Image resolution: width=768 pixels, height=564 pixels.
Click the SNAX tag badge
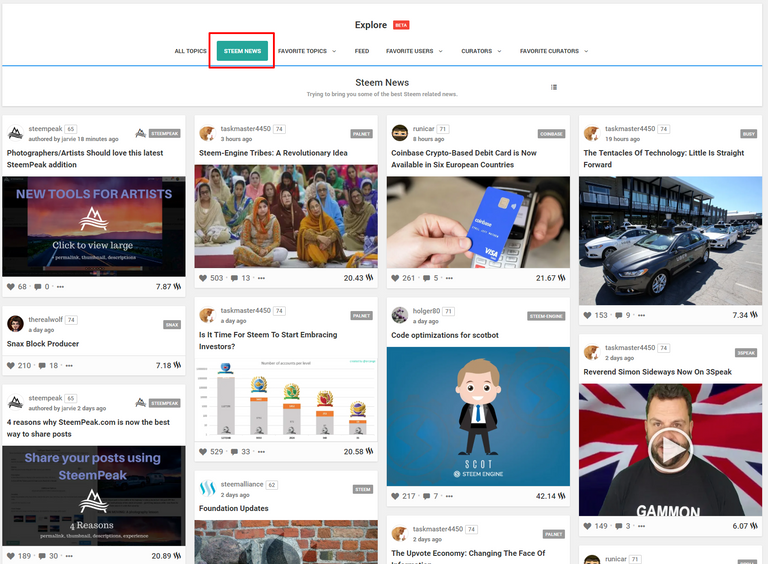[x=172, y=325]
